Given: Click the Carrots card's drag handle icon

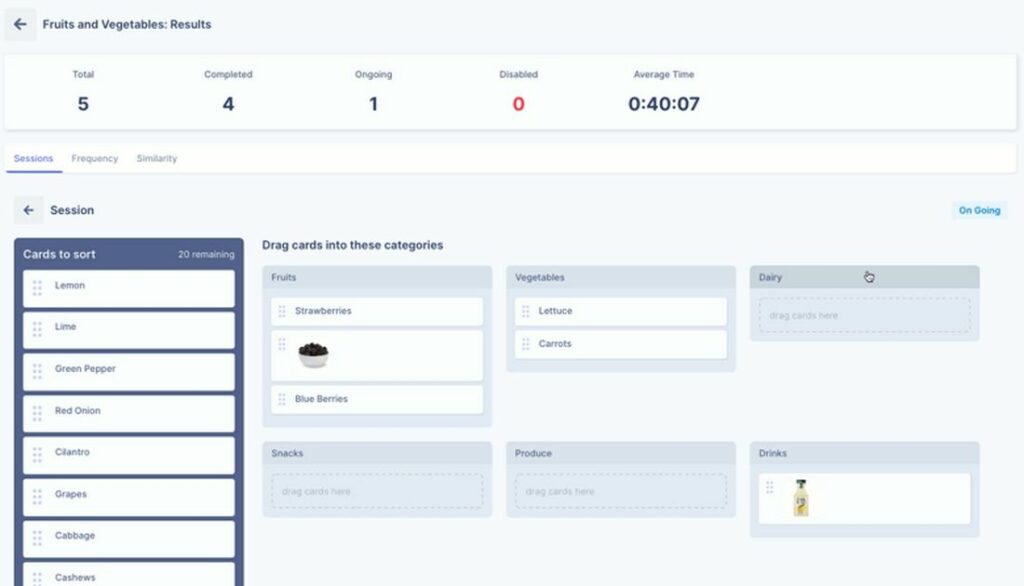Looking at the screenshot, I should click(525, 343).
